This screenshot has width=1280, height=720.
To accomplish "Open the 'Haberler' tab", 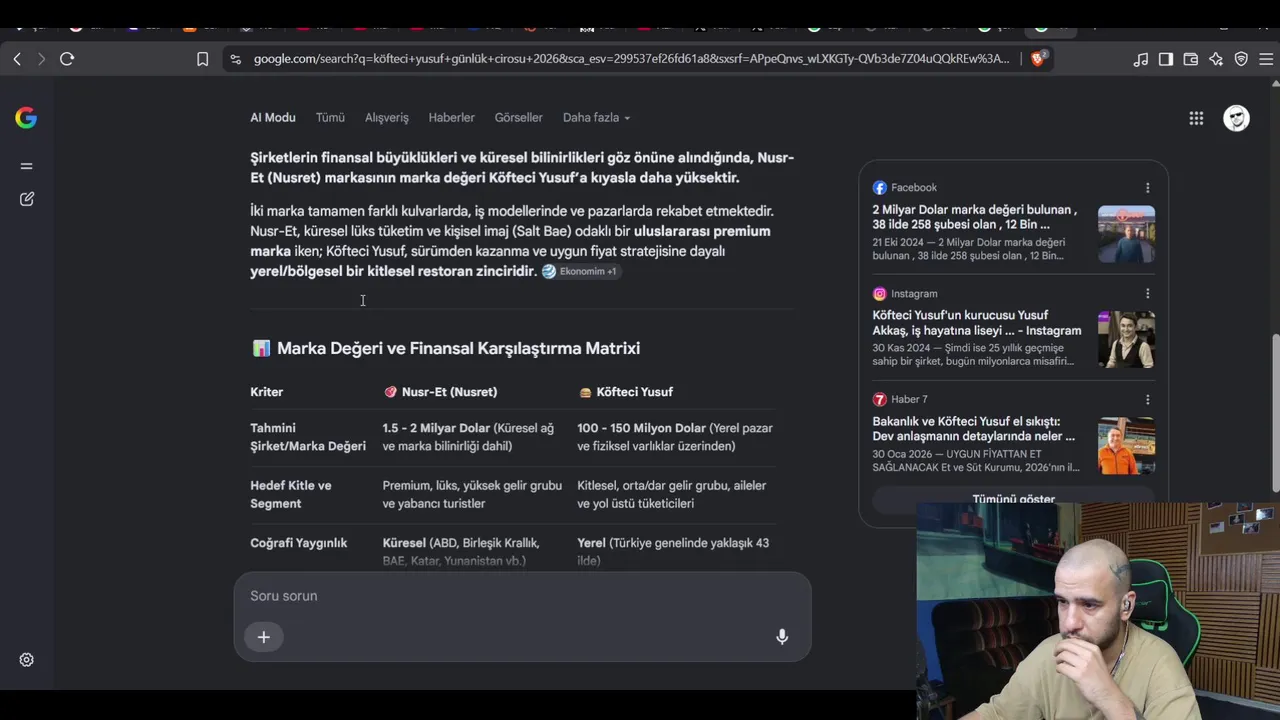I will 452,118.
